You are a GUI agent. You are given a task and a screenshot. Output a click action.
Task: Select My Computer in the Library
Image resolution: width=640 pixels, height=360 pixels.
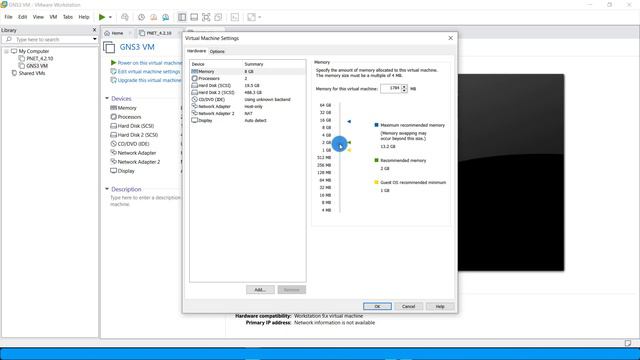34,51
